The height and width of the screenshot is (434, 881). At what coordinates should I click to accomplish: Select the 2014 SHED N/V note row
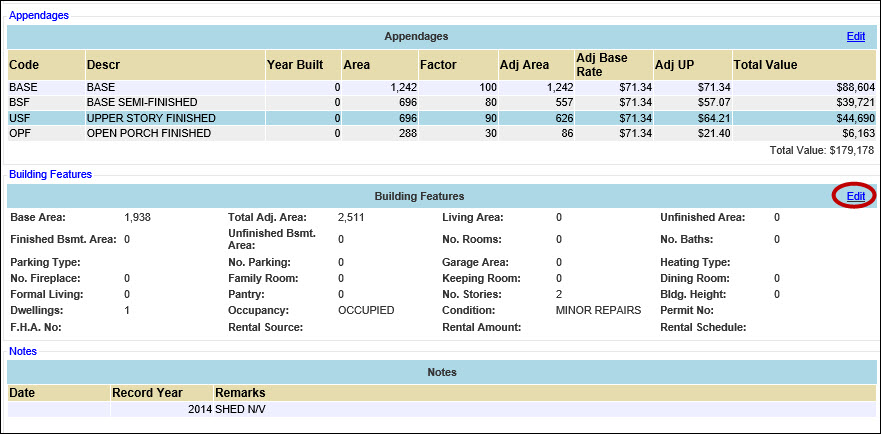pos(227,409)
